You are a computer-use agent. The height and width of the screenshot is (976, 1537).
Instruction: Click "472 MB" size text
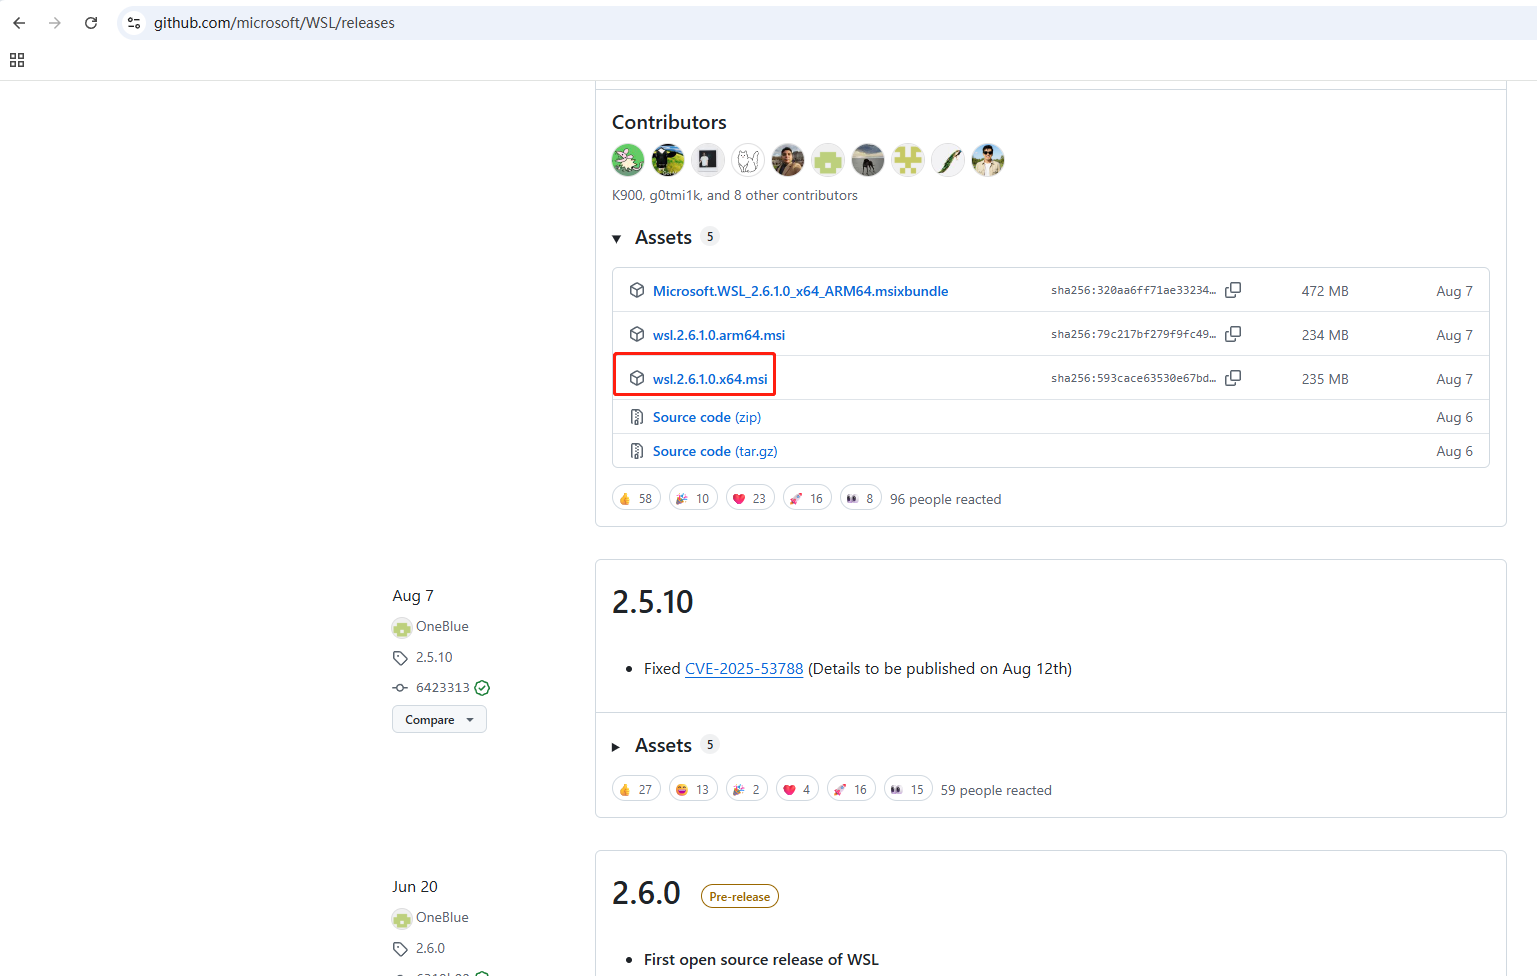(x=1325, y=291)
